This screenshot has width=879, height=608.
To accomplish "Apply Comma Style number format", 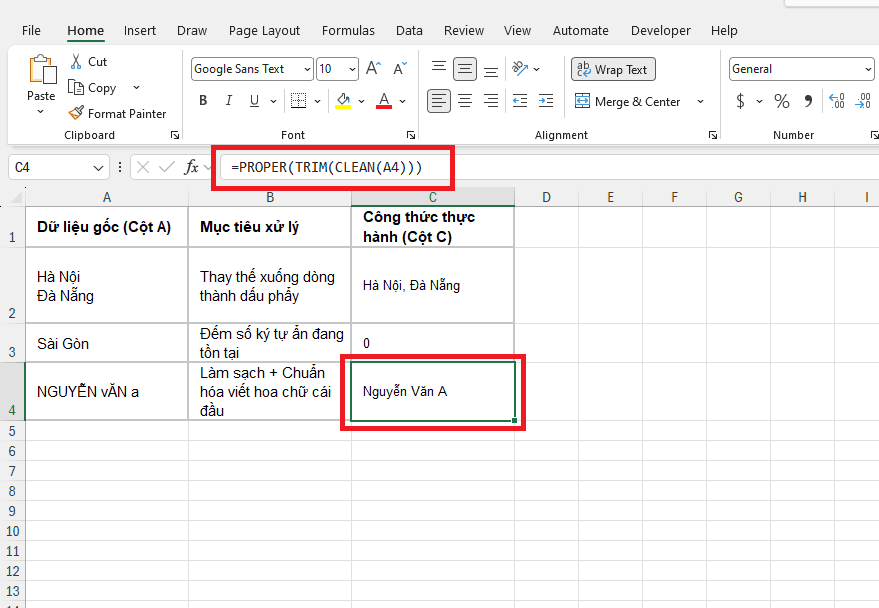I will (808, 101).
